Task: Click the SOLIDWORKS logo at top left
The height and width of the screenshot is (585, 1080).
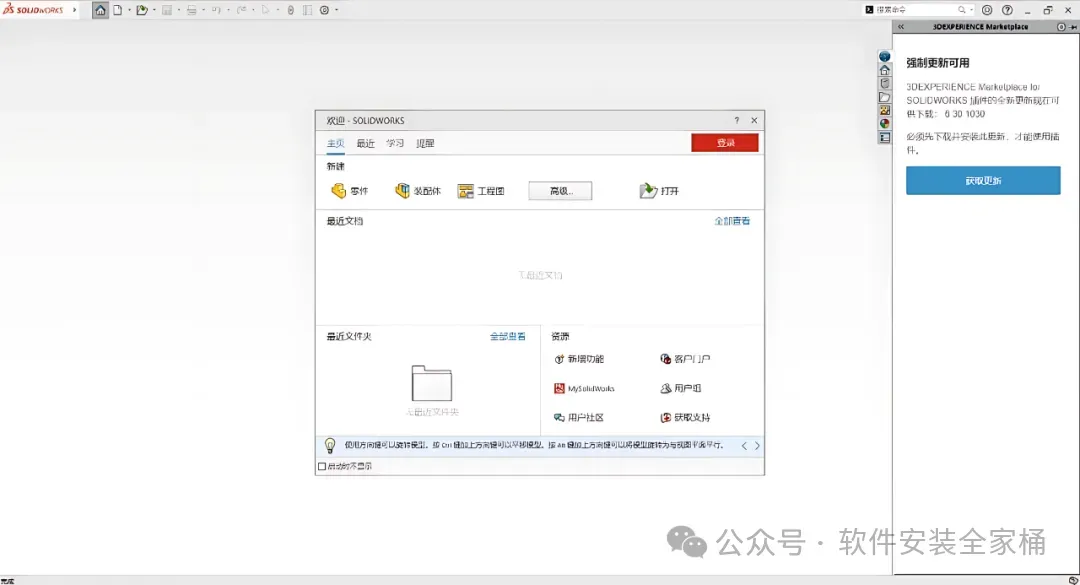Action: [x=34, y=10]
